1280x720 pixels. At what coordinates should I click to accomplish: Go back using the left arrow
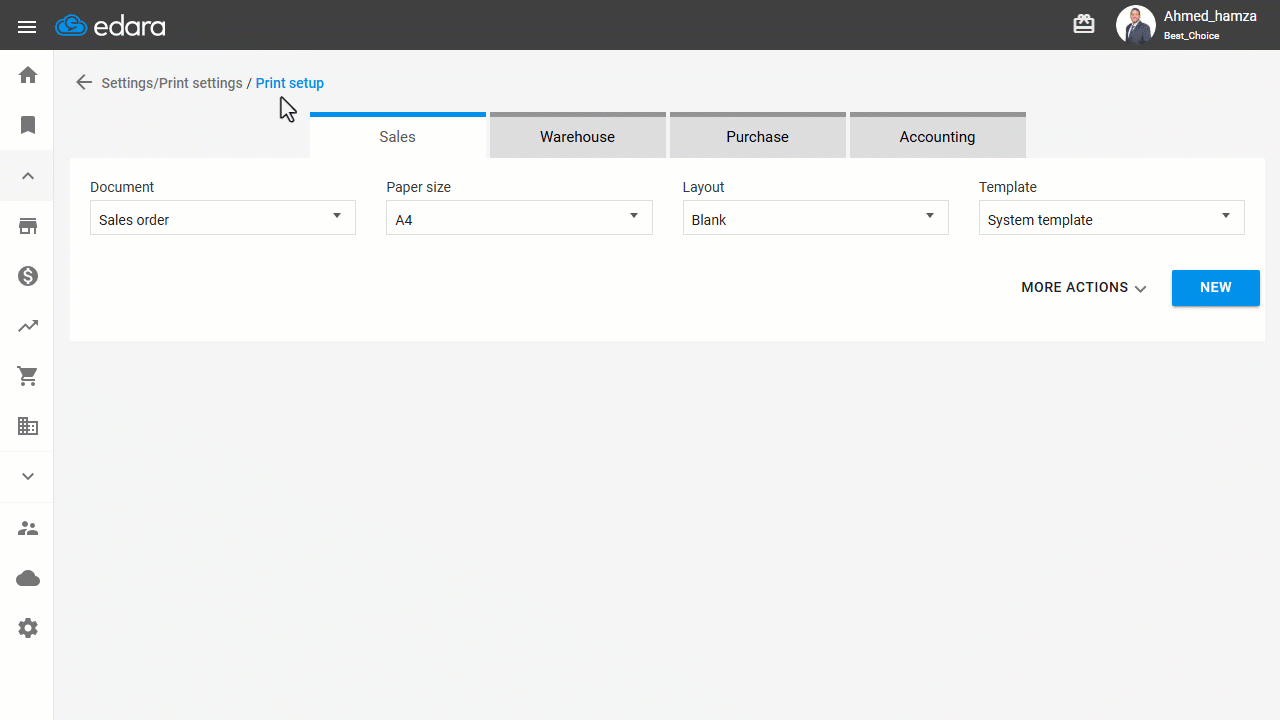pos(84,83)
